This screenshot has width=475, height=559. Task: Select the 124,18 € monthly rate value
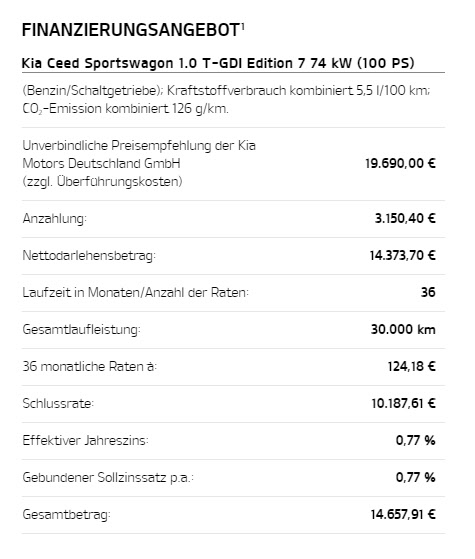point(412,366)
